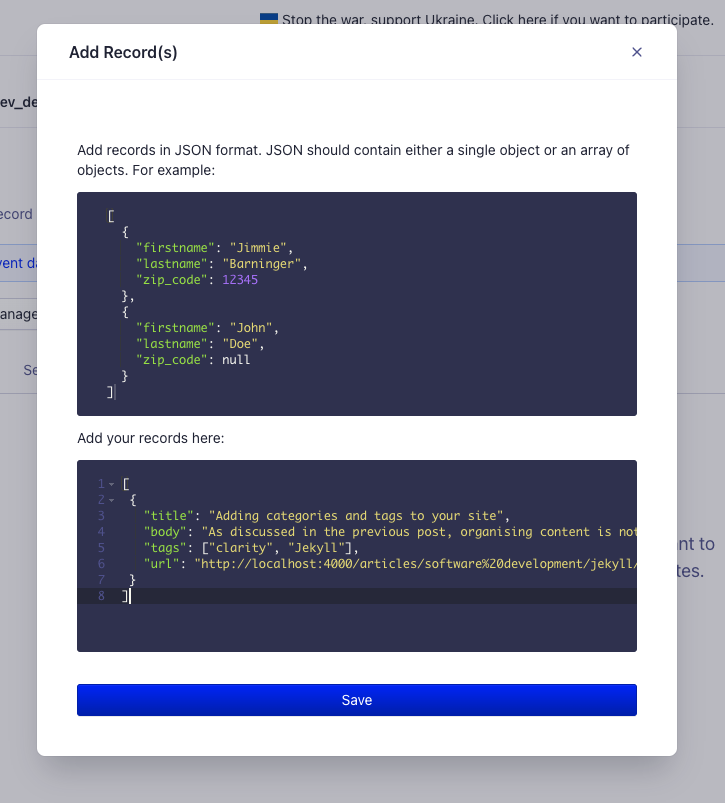Click "Barninger" value in the example JSON

pos(261,264)
